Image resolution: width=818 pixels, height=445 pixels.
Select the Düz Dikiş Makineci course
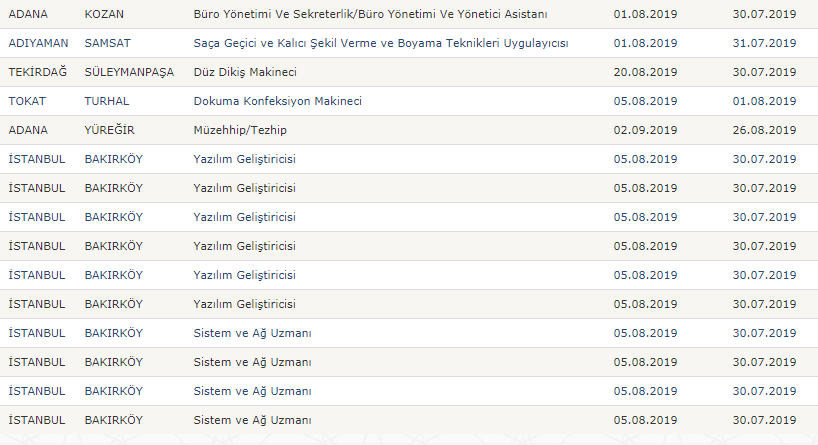(244, 72)
